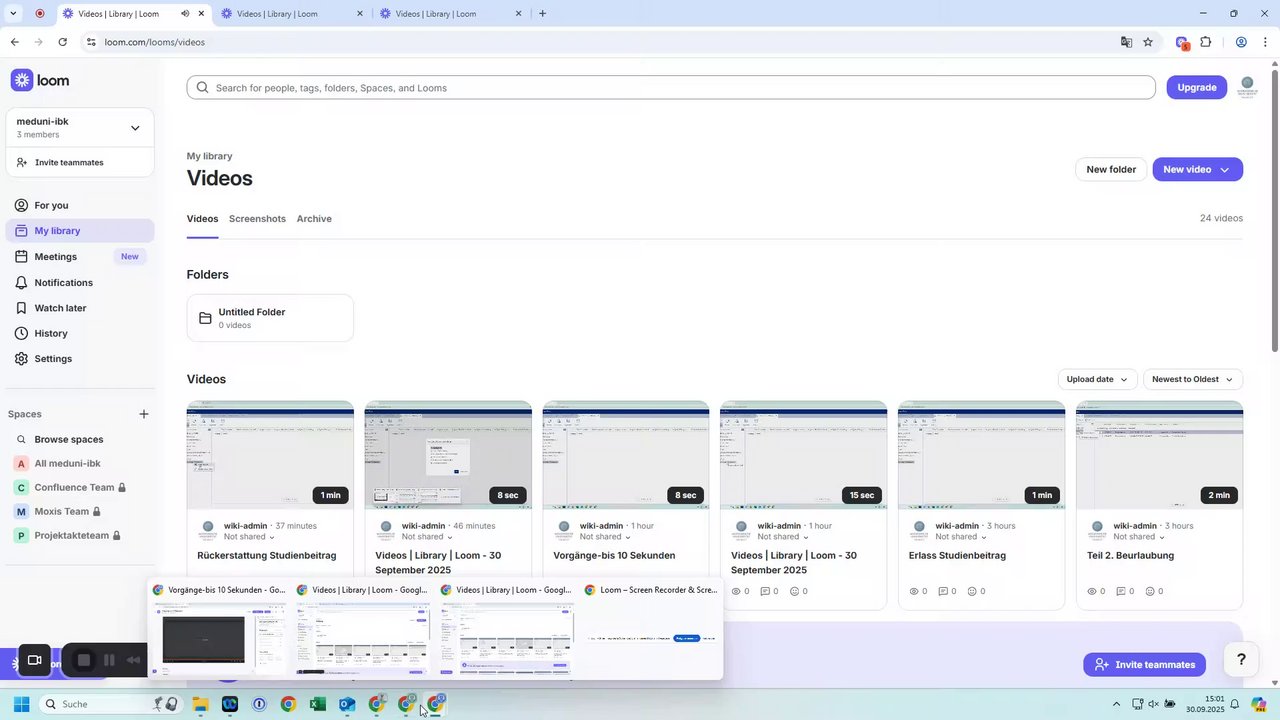The height and width of the screenshot is (720, 1280).
Task: Click the translate page icon
Action: tap(1126, 42)
